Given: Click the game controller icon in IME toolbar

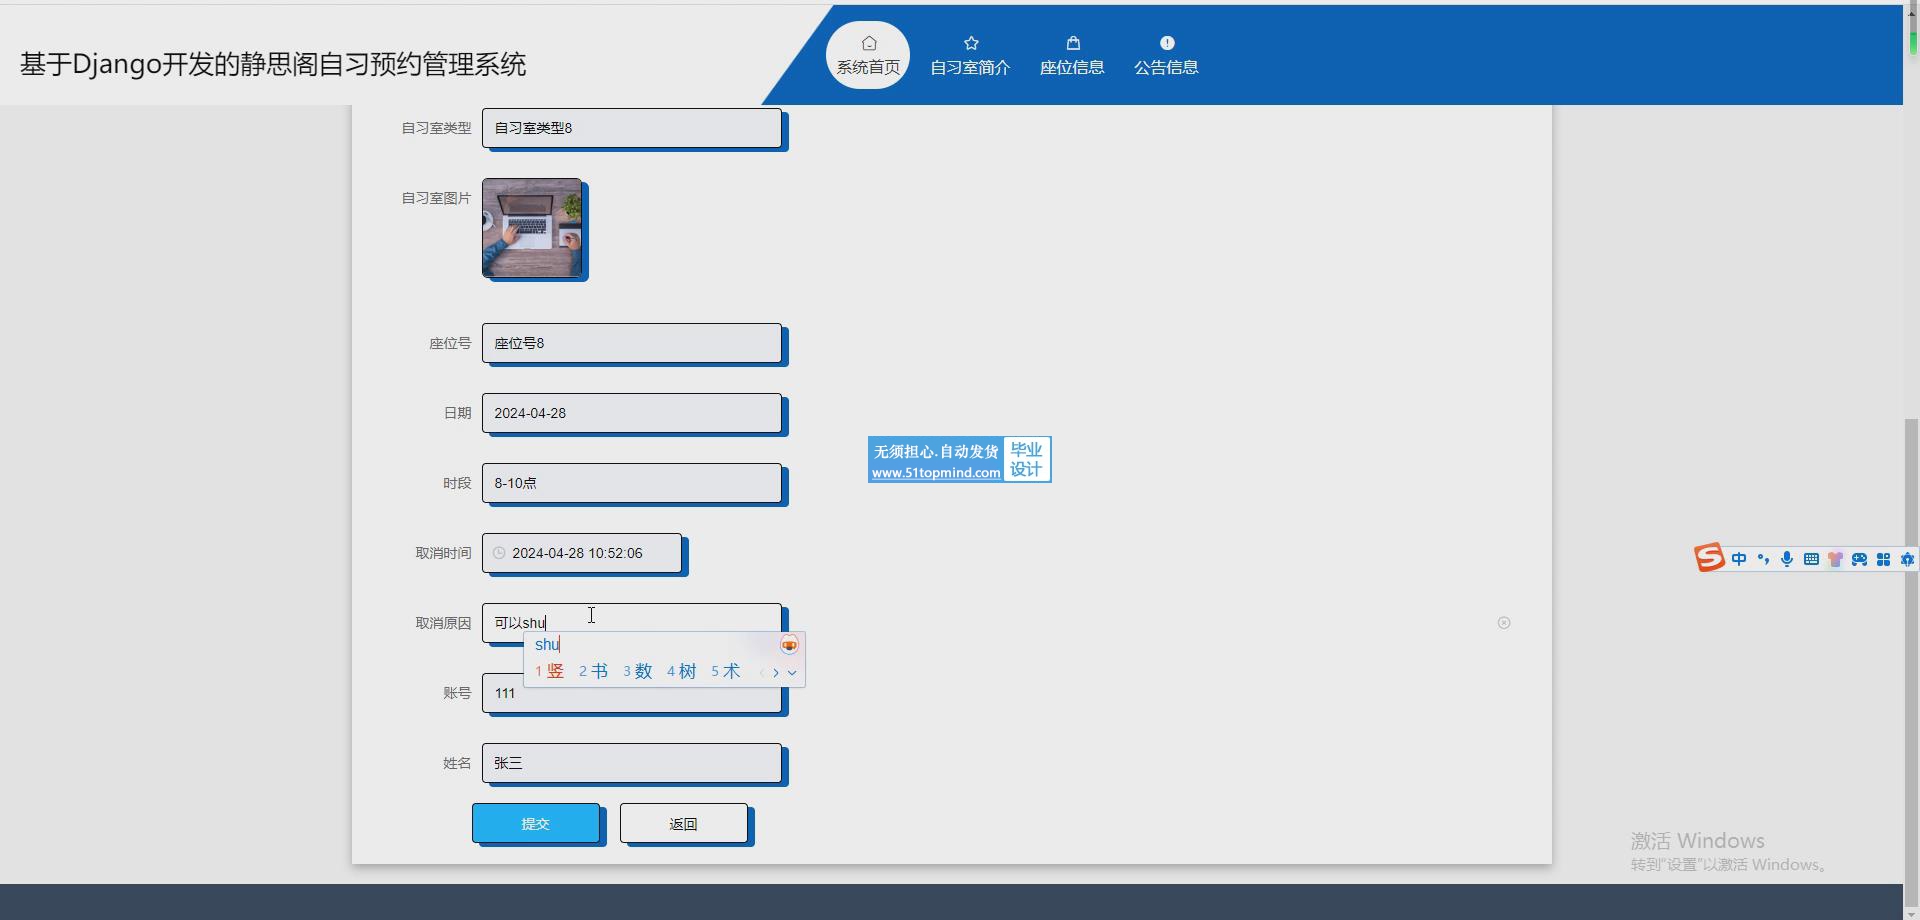Looking at the screenshot, I should tap(1859, 559).
